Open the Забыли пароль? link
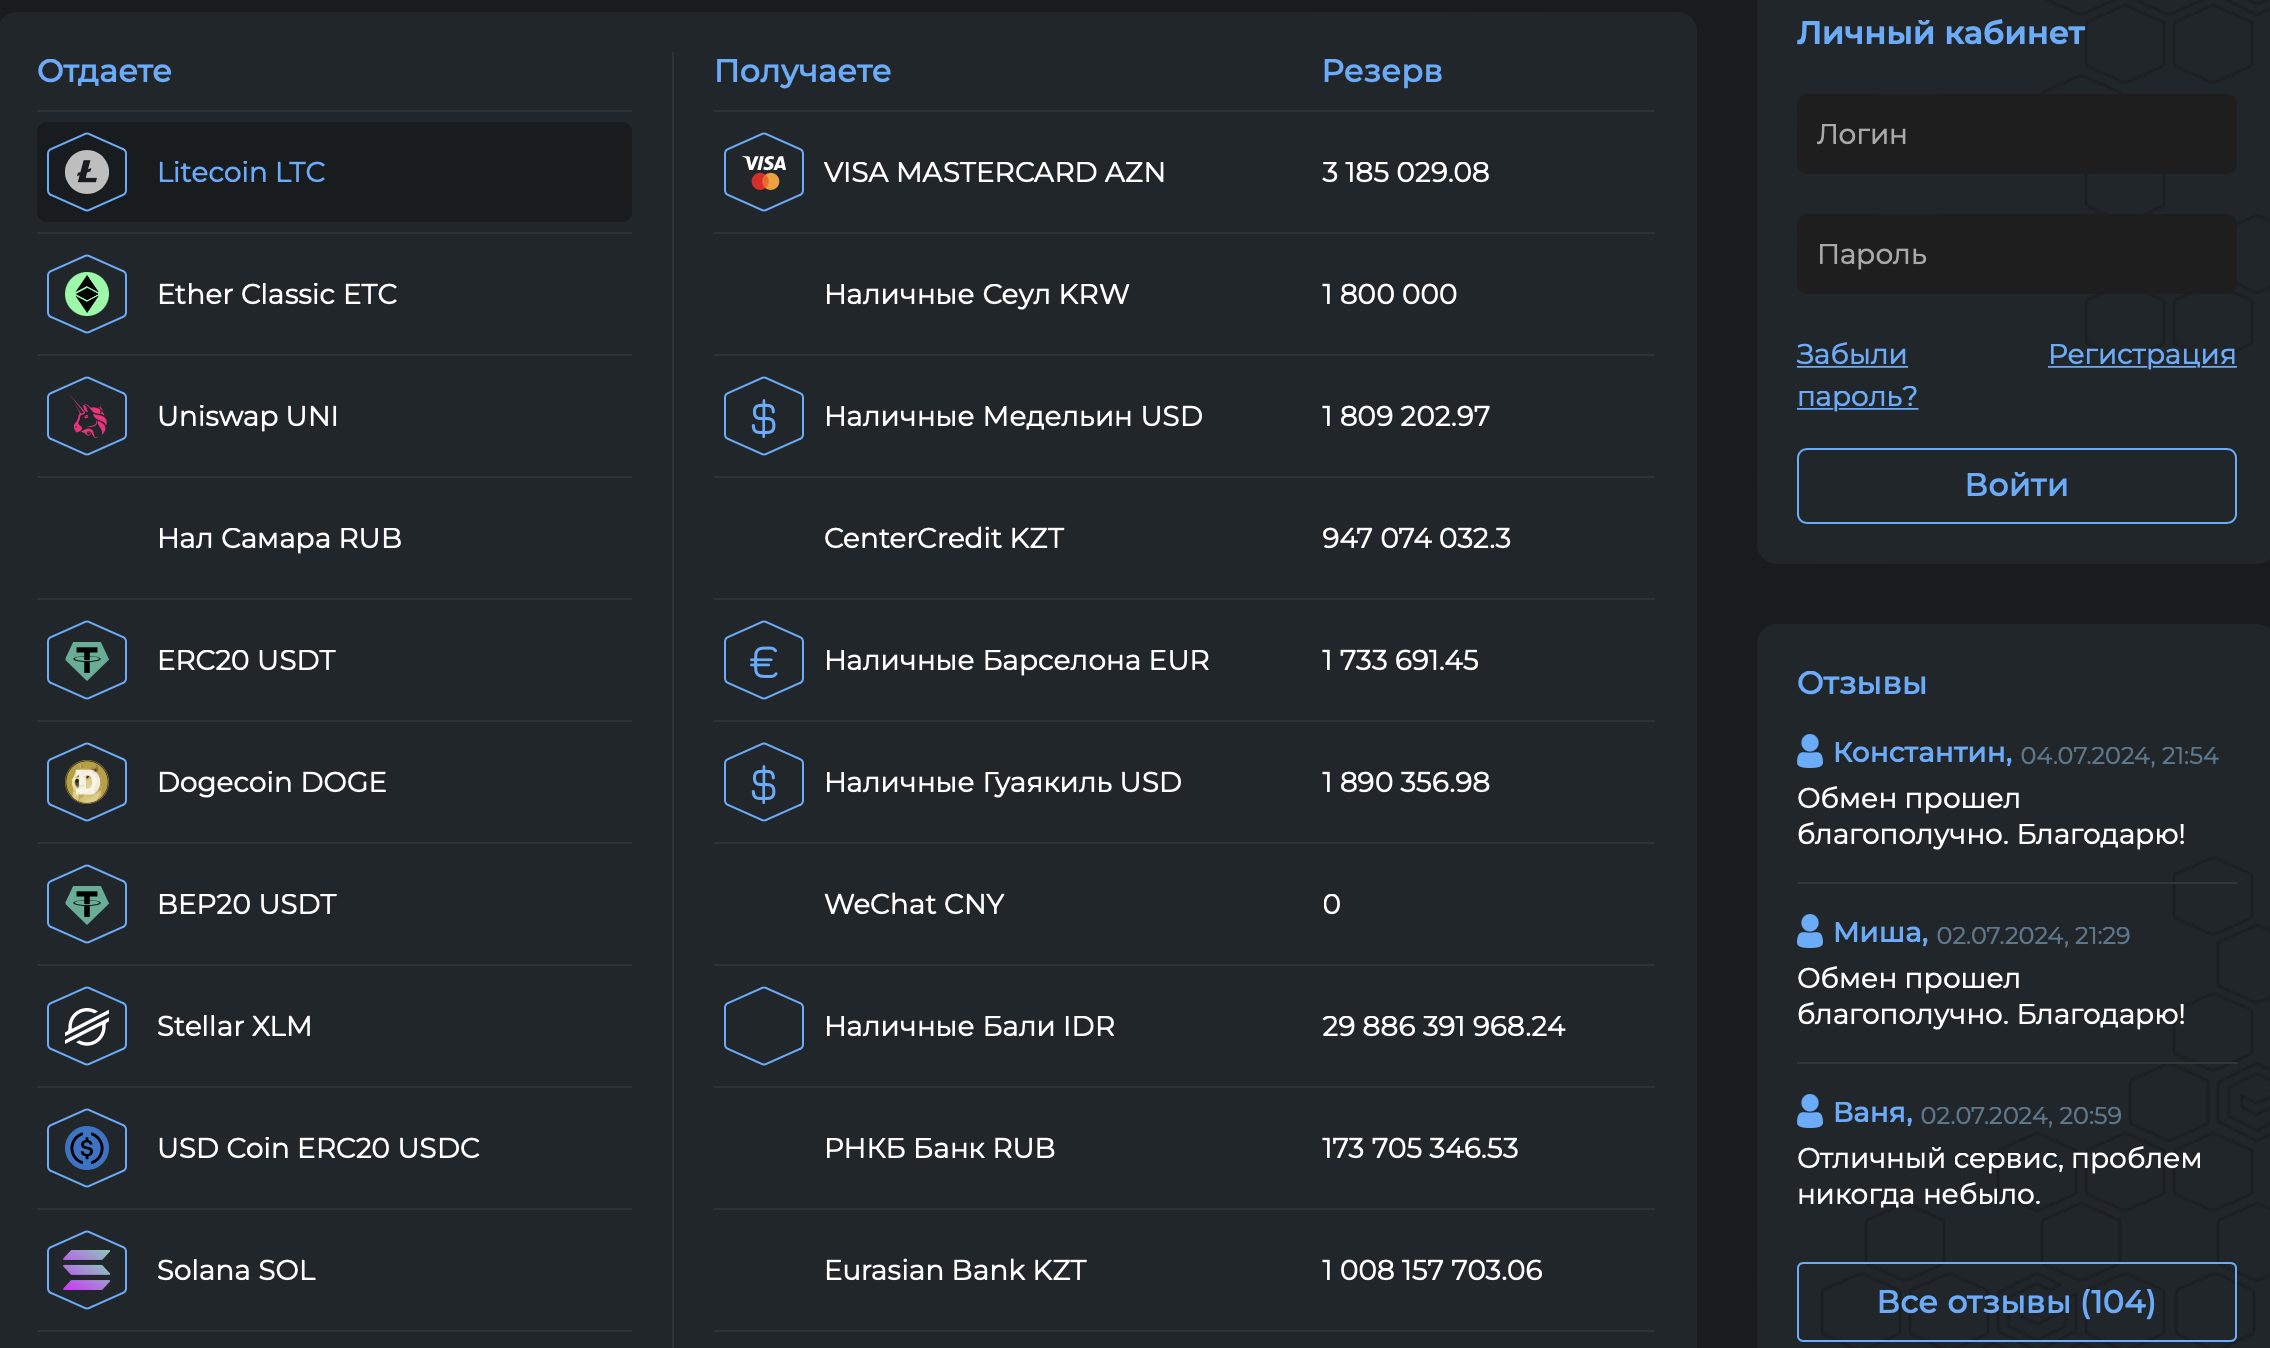The image size is (2270, 1348). (1856, 375)
